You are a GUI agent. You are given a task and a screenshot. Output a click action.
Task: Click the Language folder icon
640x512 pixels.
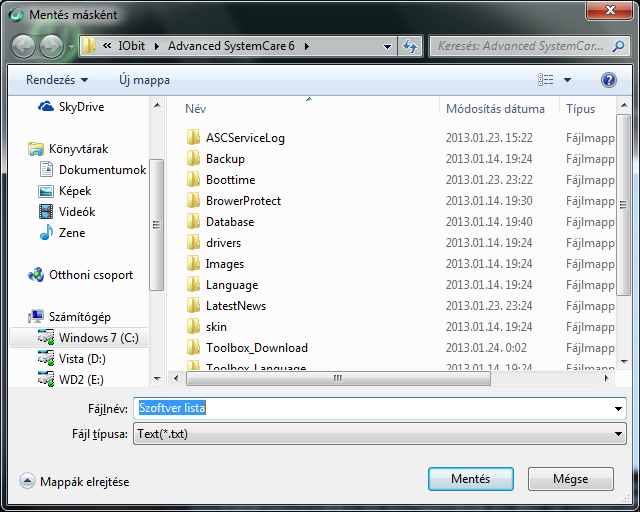(193, 285)
